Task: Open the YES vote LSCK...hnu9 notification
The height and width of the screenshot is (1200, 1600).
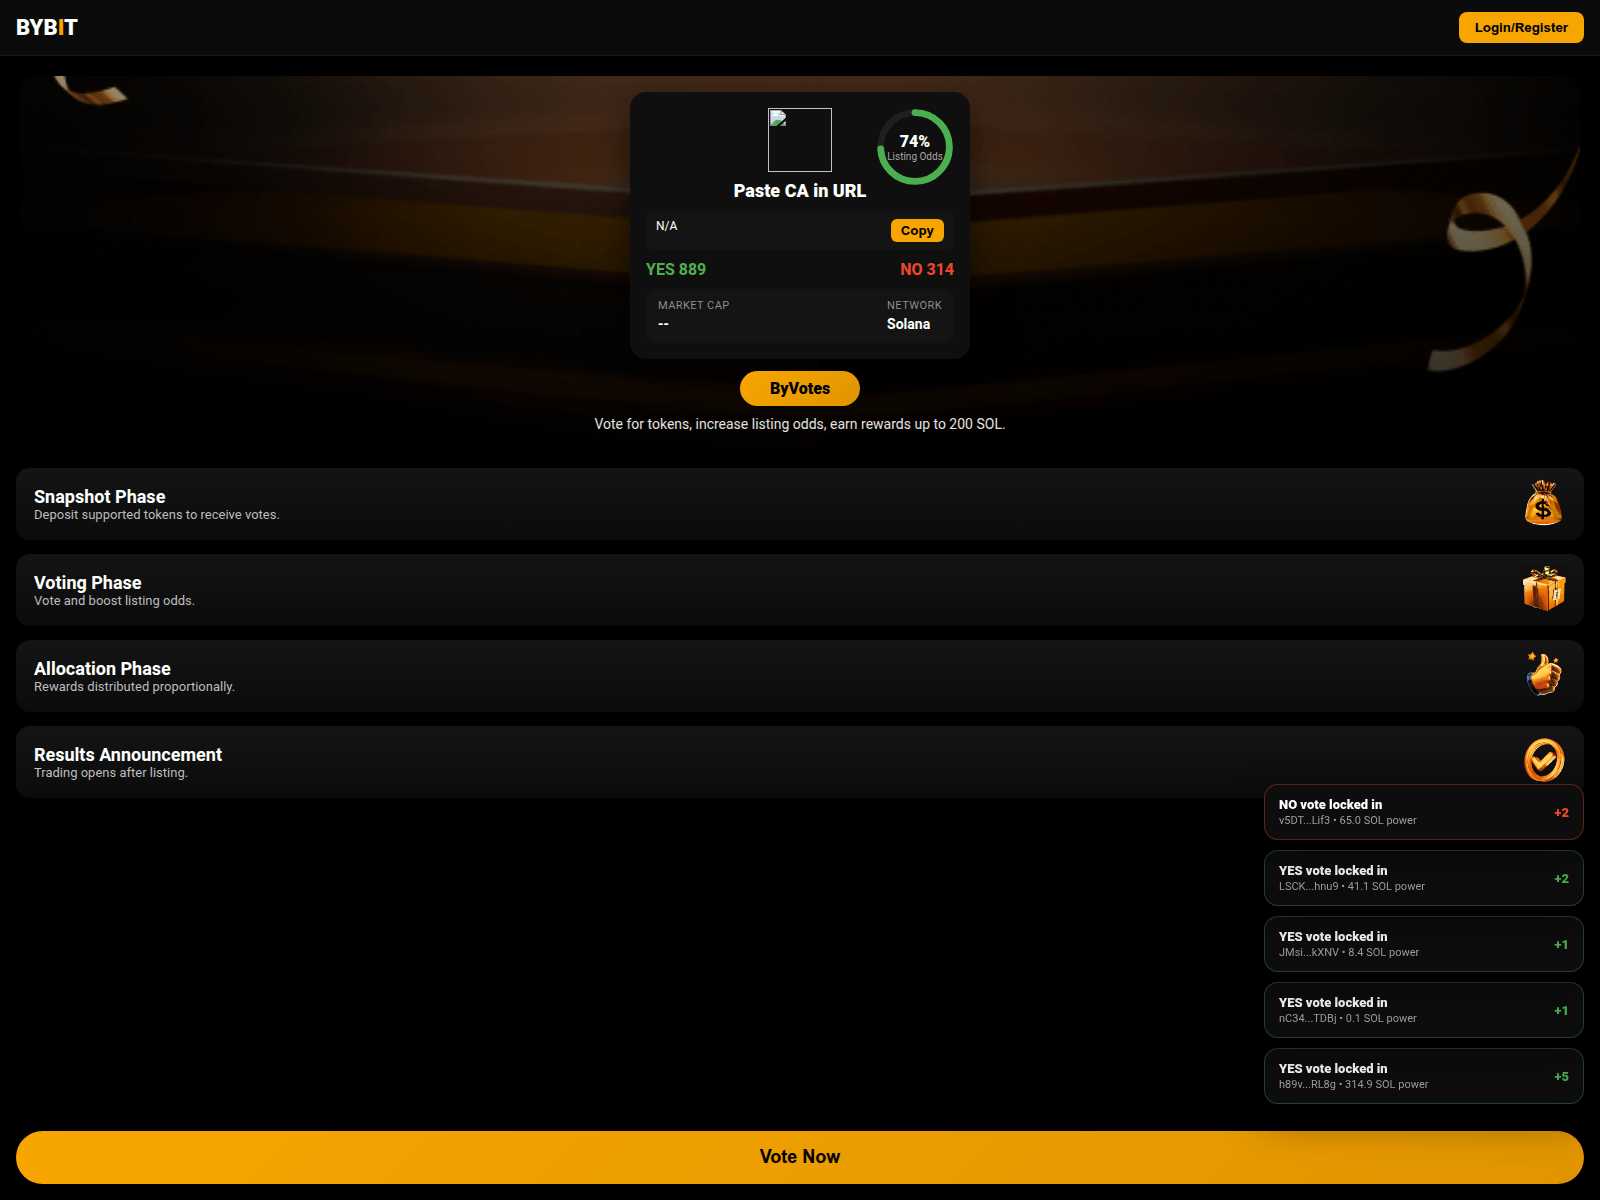Action: (x=1424, y=878)
